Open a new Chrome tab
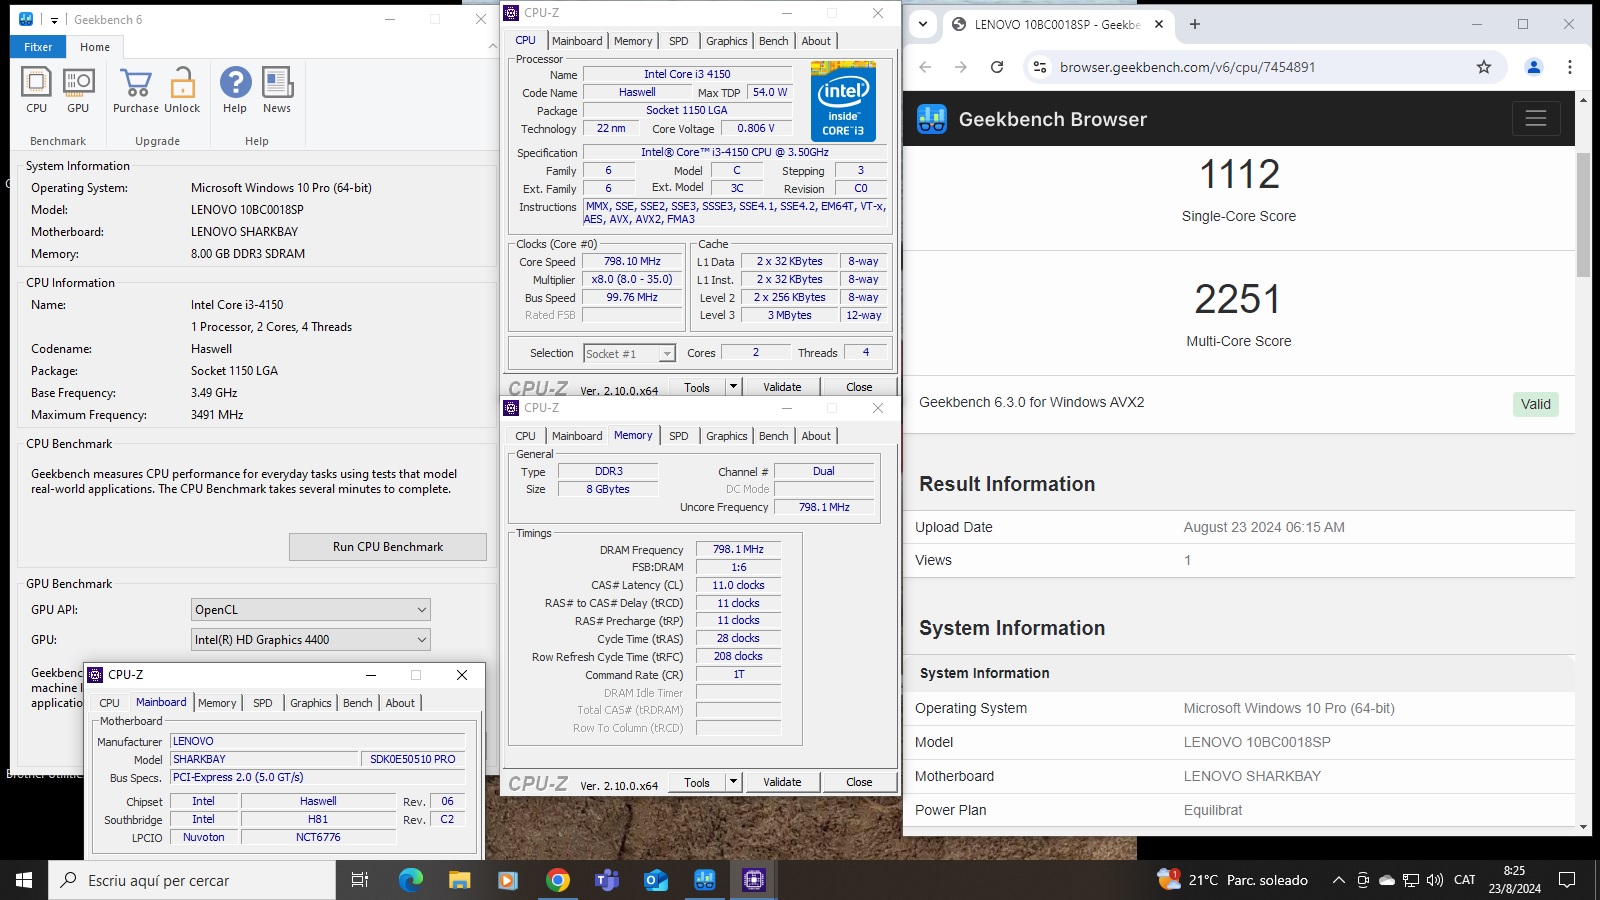This screenshot has height=900, width=1600. coord(1195,24)
